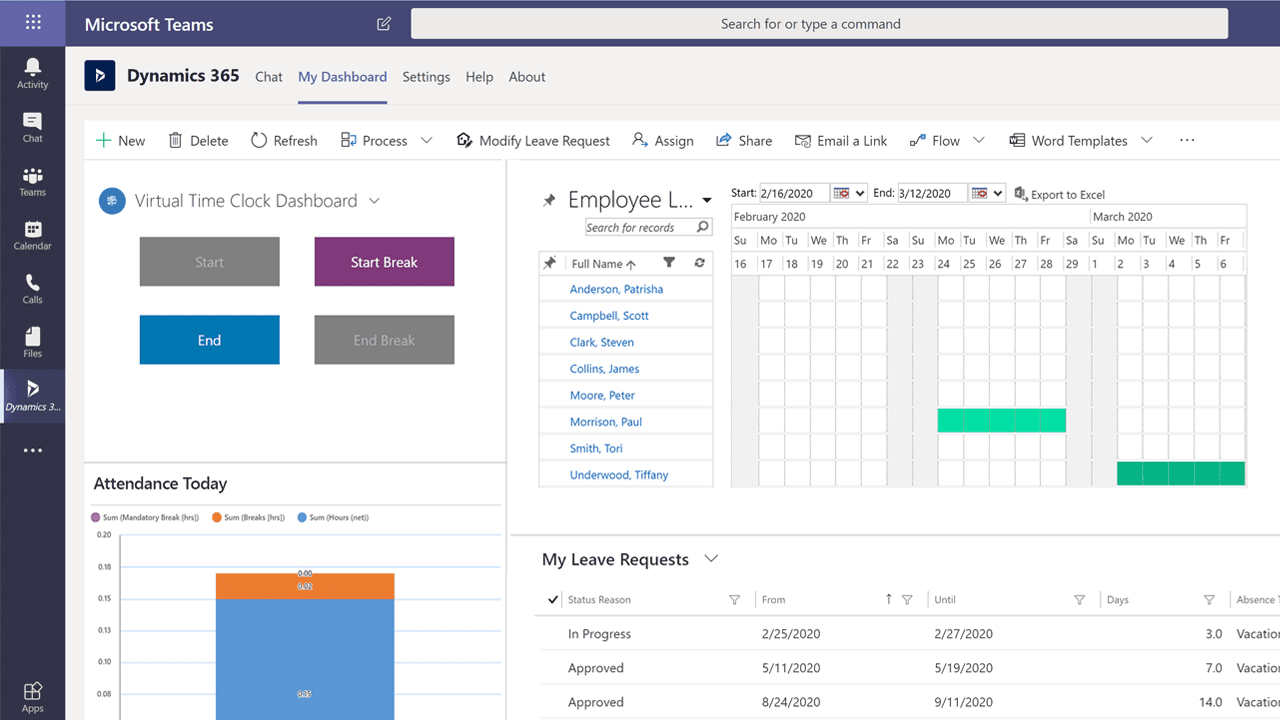Select Dynamics 365 app in sidebar
Screen dimensions: 1280x720
pos(33,396)
